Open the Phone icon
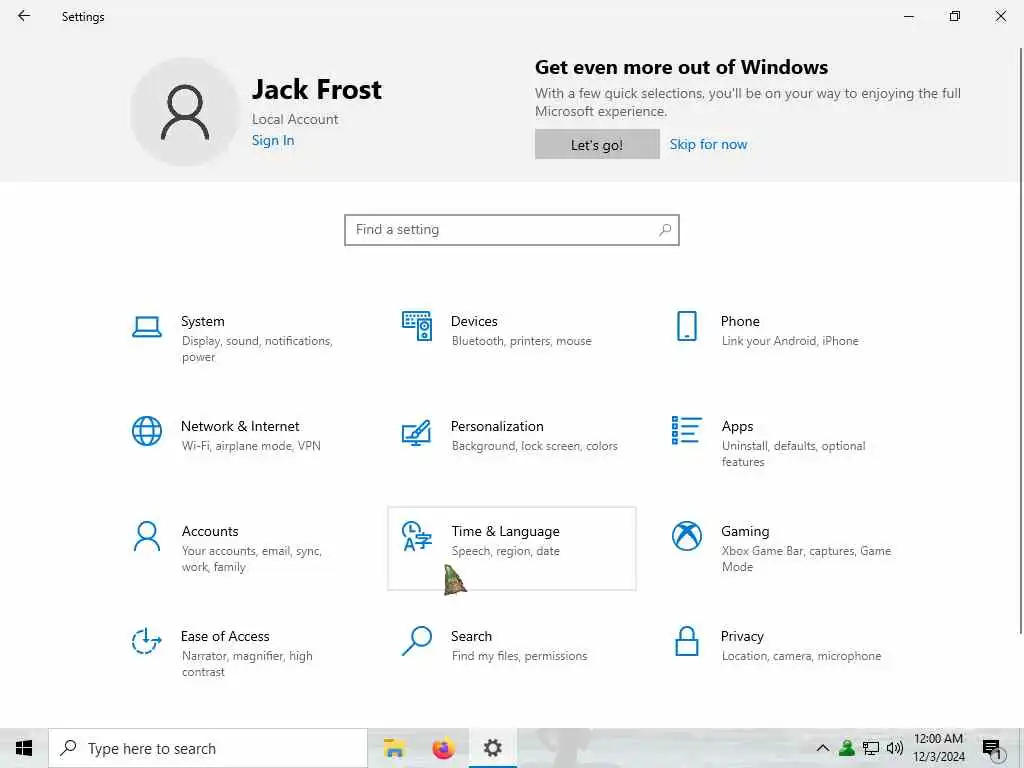The height and width of the screenshot is (768, 1024). pyautogui.click(x=687, y=326)
